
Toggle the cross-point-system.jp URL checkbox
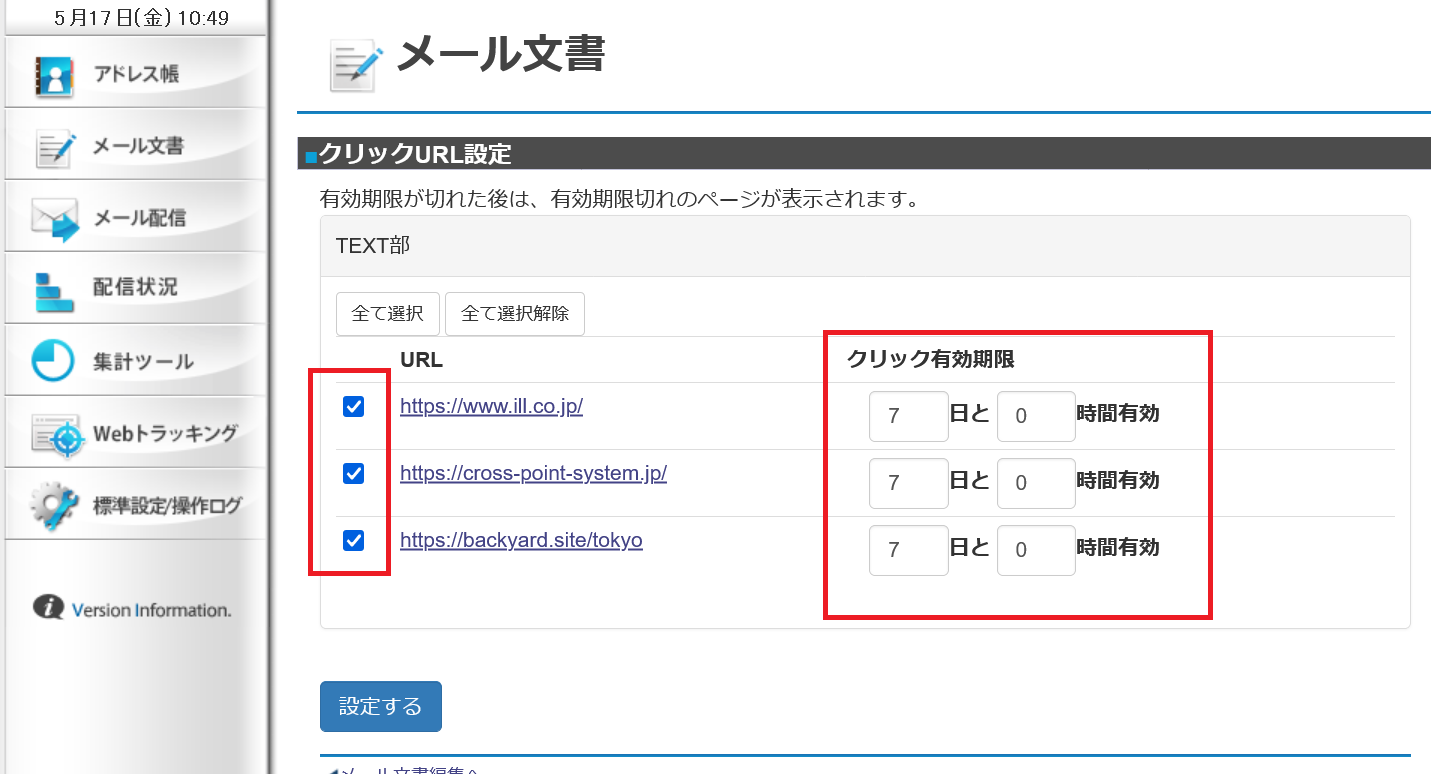point(352,474)
